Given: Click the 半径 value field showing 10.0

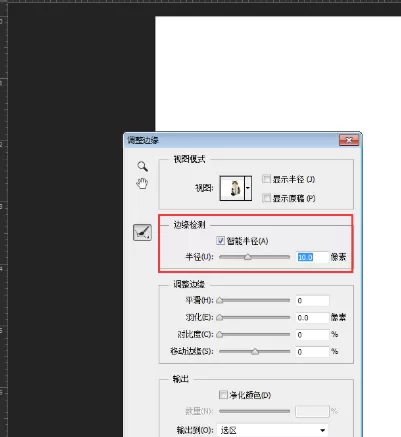Looking at the screenshot, I should pos(312,257).
